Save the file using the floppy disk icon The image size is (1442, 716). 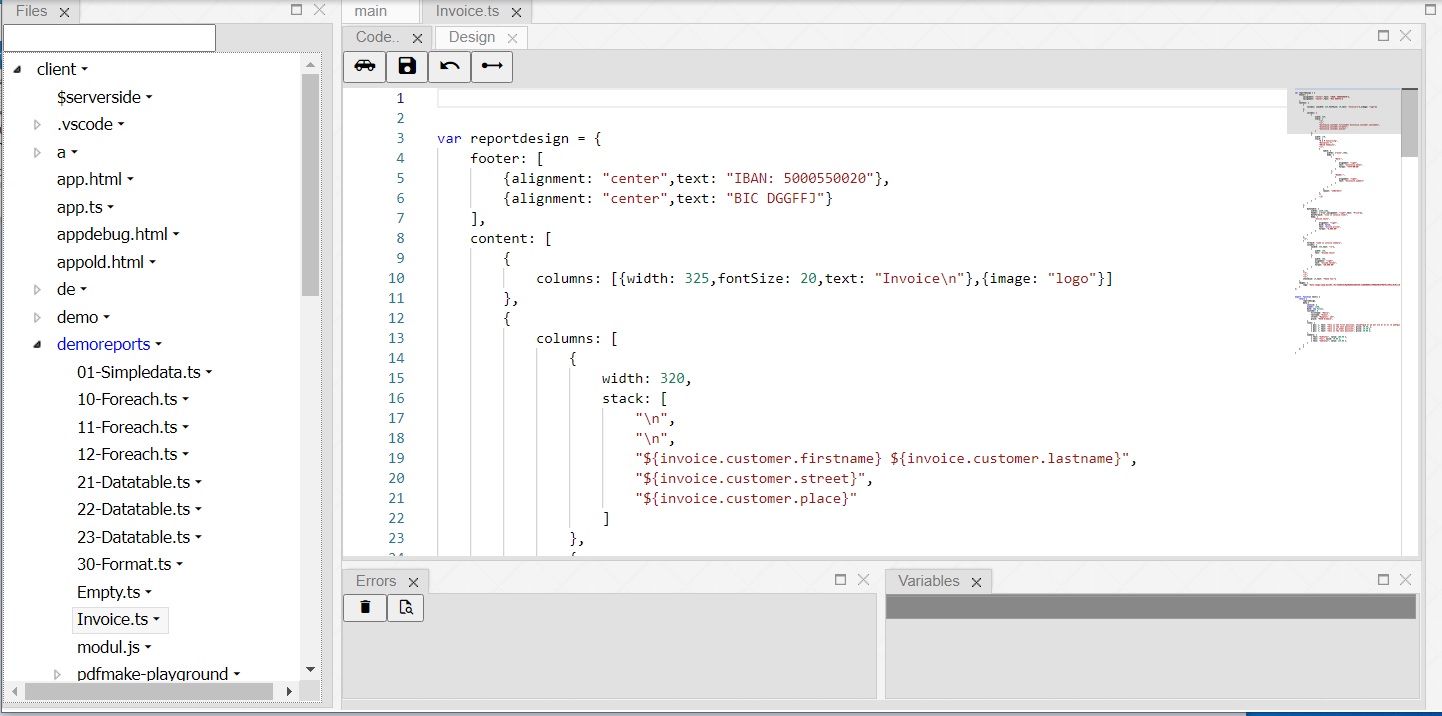406,66
